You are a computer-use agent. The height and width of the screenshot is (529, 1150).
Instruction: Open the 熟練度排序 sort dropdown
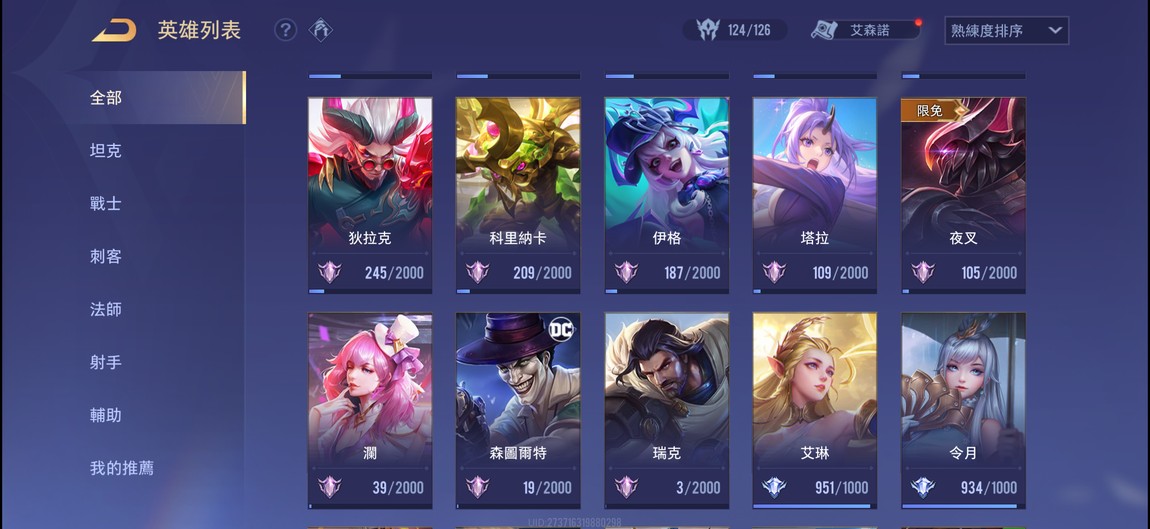click(1006, 31)
